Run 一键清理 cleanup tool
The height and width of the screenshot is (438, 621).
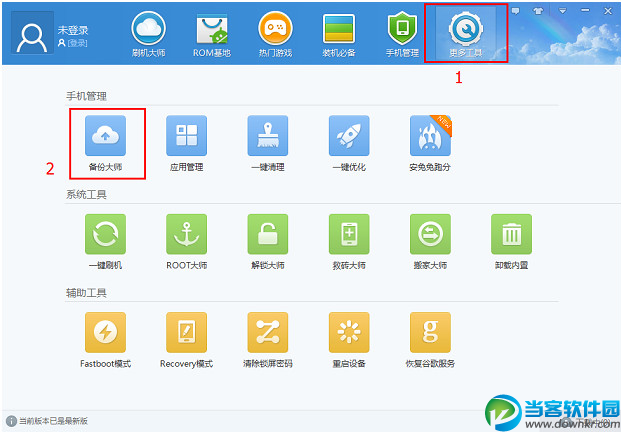click(x=268, y=144)
